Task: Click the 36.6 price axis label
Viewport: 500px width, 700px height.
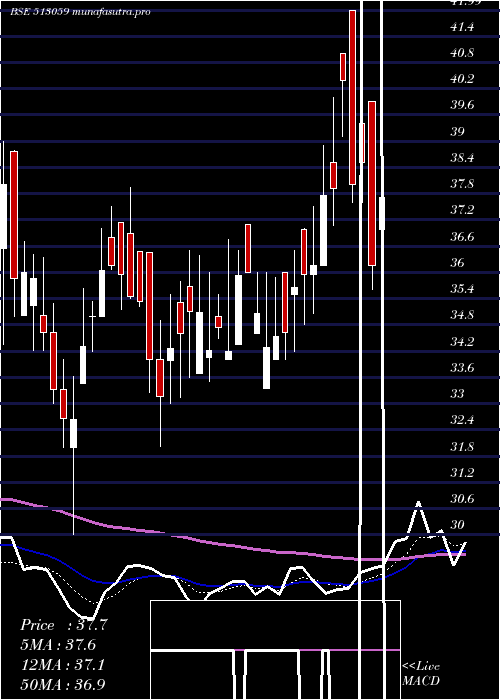Action: (x=462, y=237)
